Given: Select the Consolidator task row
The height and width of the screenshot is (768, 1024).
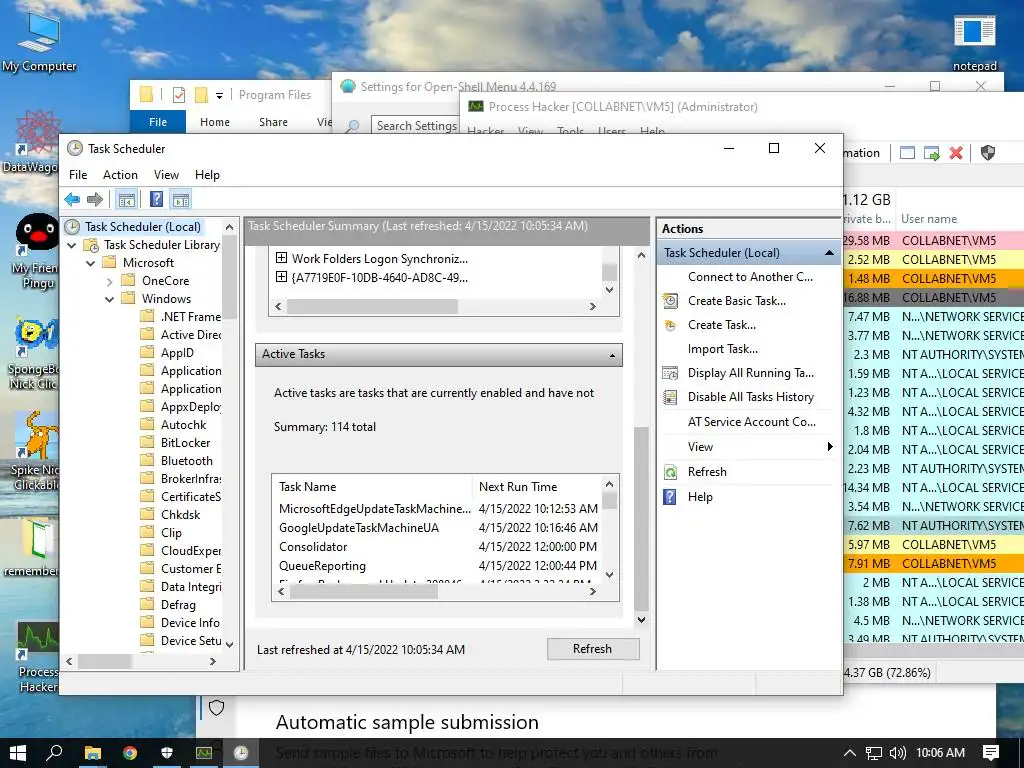Looking at the screenshot, I should pos(438,547).
